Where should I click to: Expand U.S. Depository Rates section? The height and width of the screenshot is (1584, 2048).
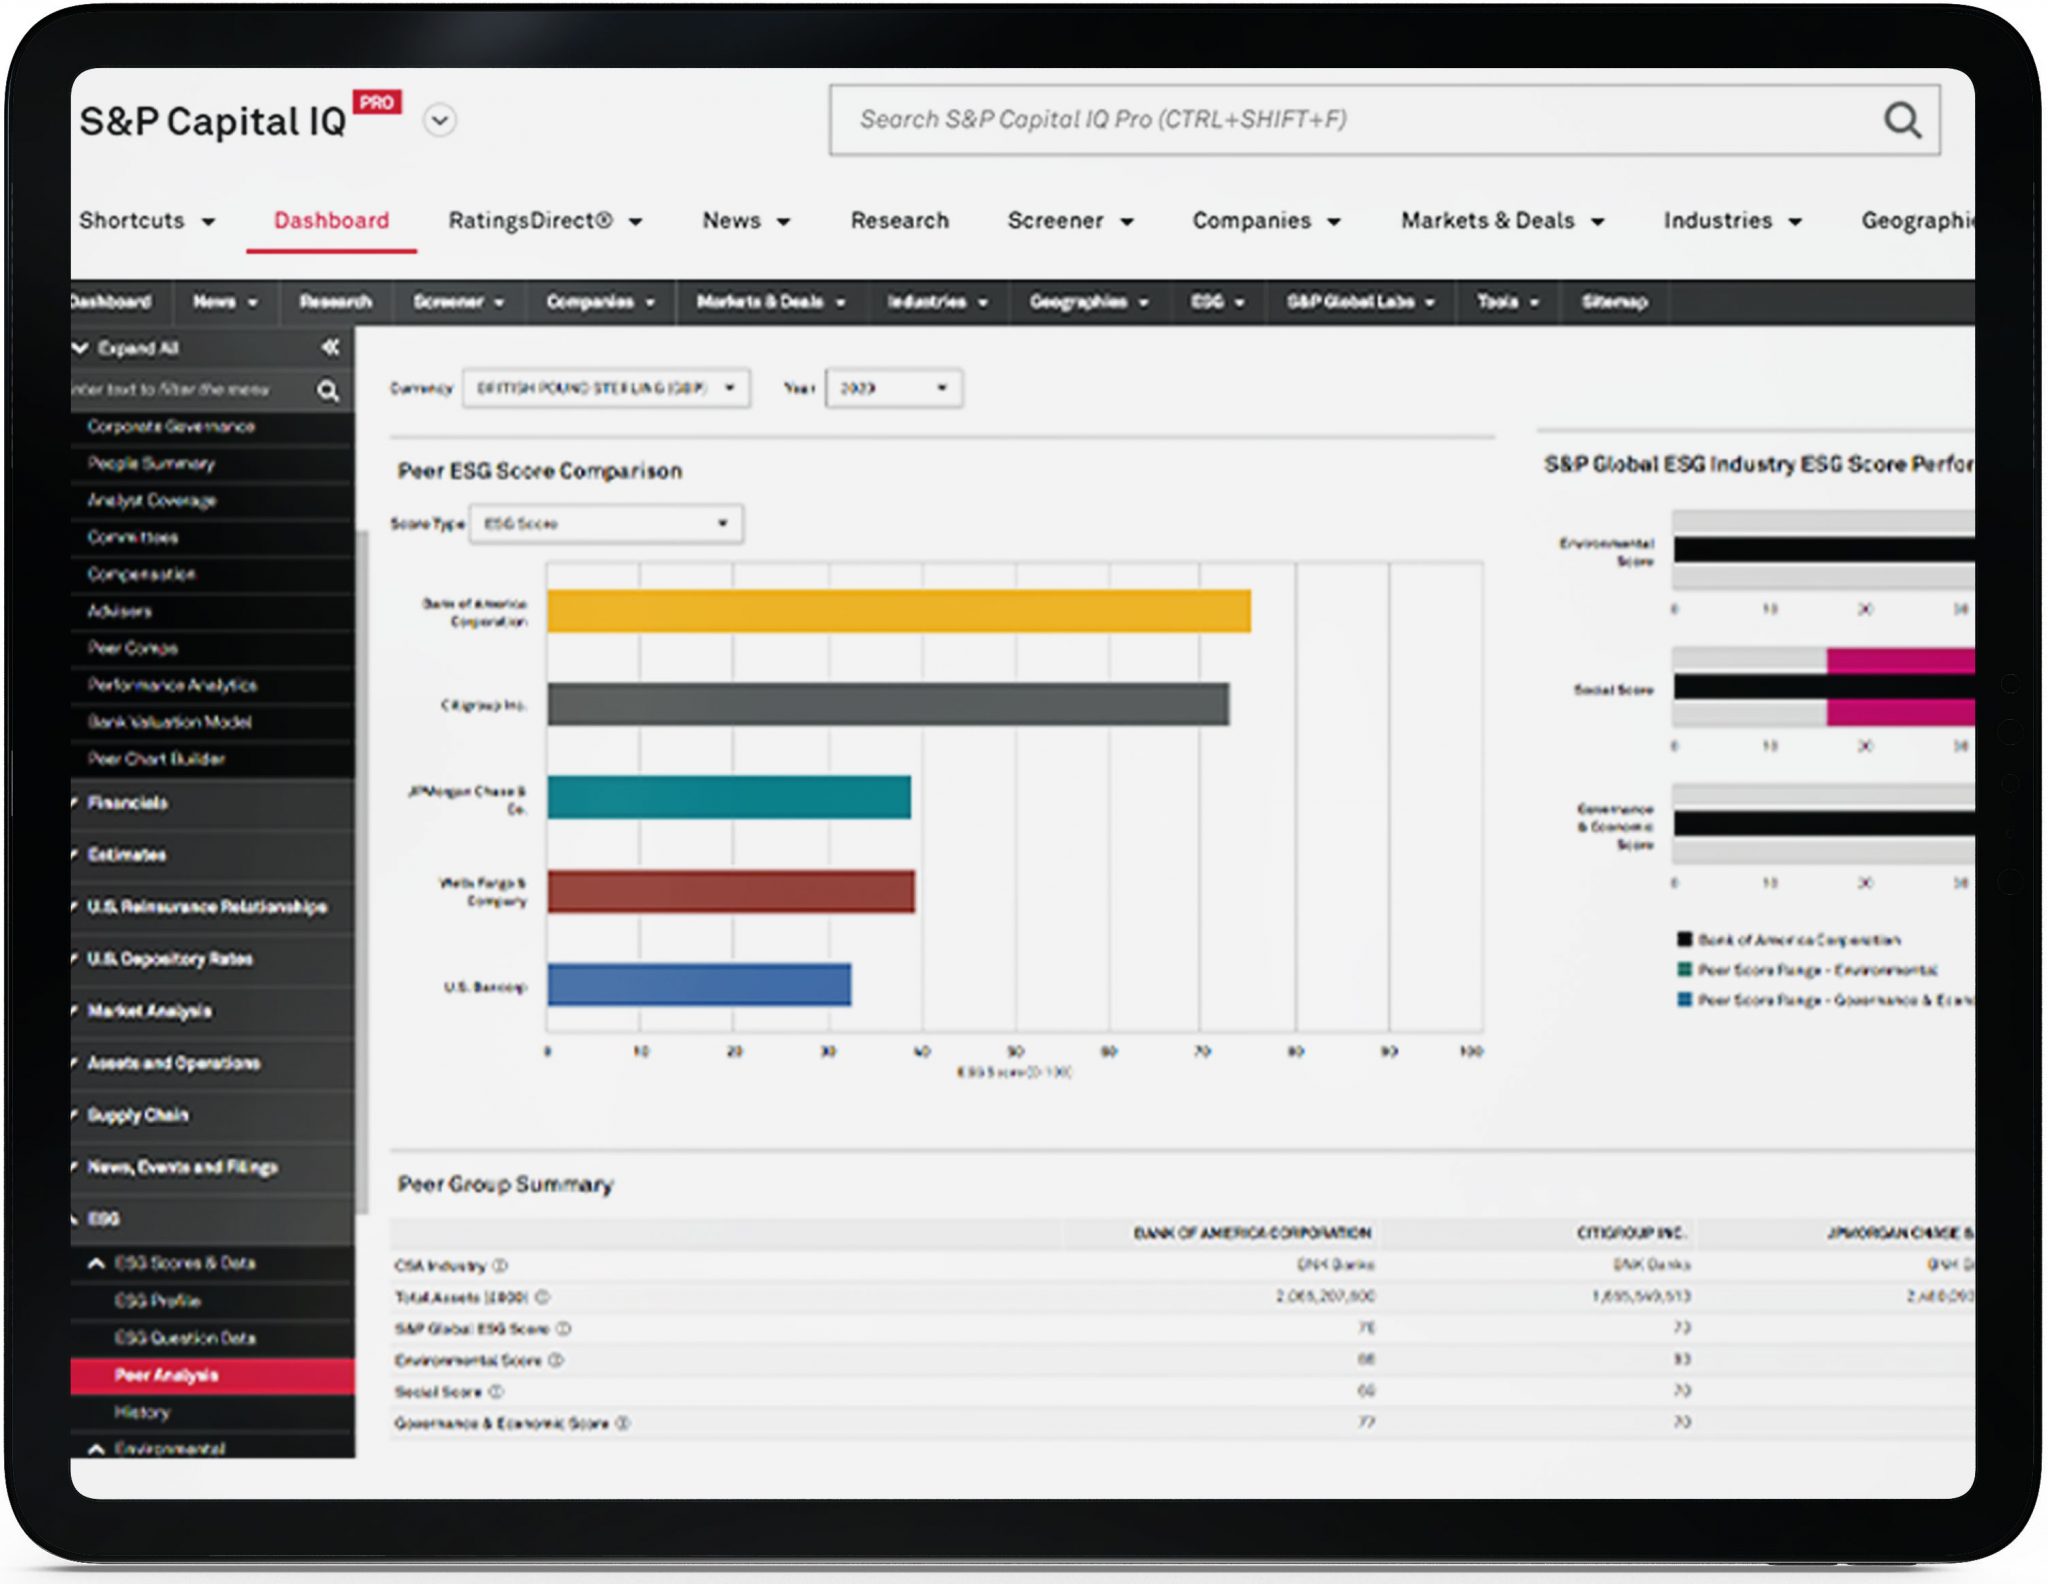[x=212, y=958]
